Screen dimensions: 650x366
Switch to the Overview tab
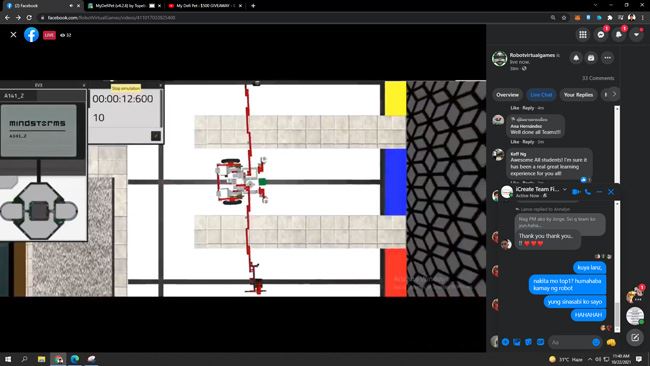(507, 95)
